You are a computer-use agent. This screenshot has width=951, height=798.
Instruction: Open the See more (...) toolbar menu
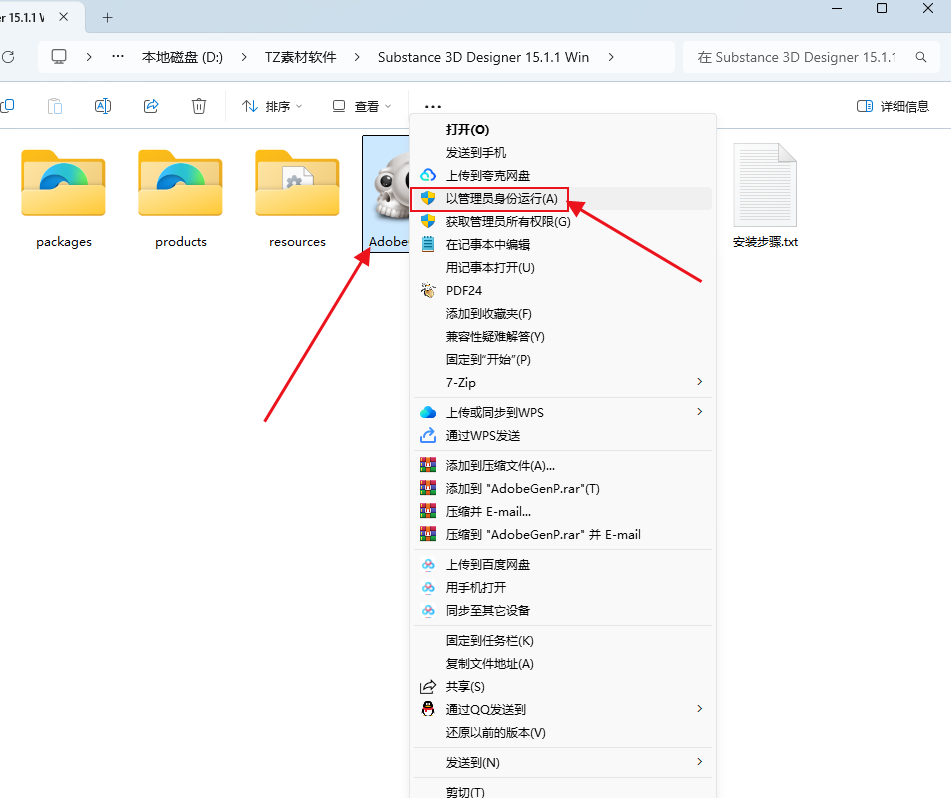[432, 107]
